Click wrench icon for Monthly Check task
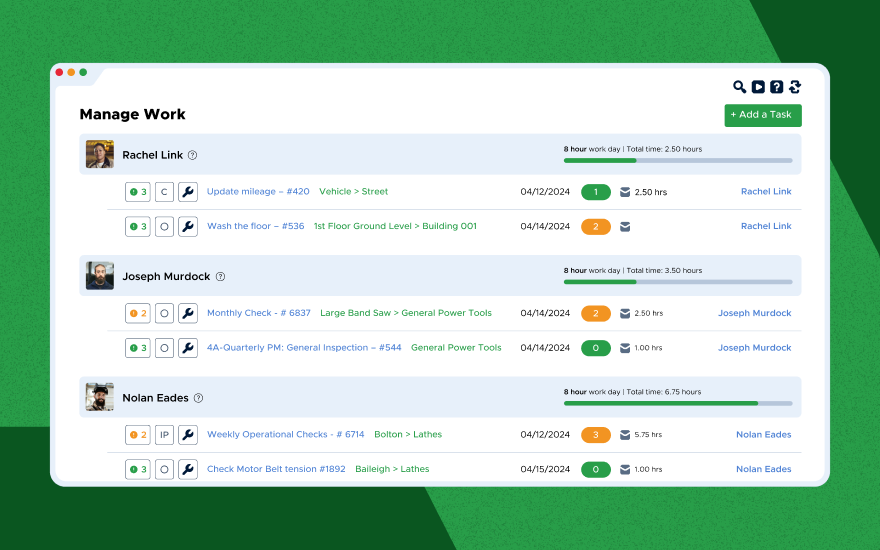This screenshot has height=550, width=880. click(188, 313)
